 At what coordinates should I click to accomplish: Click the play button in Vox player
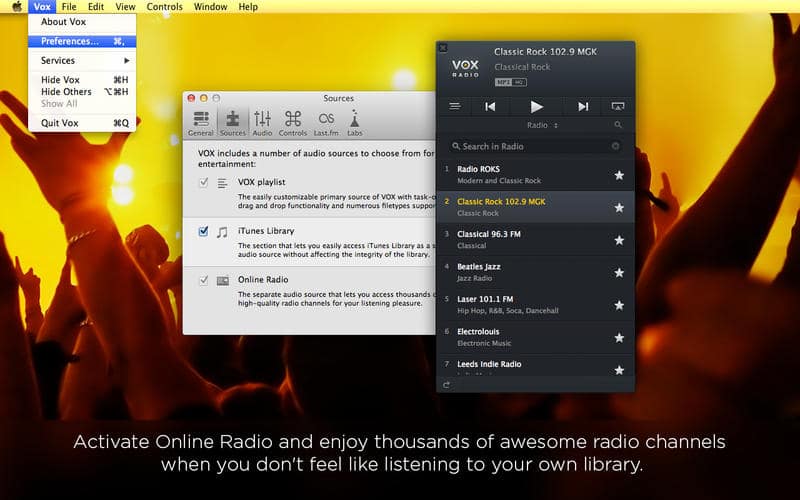536,106
